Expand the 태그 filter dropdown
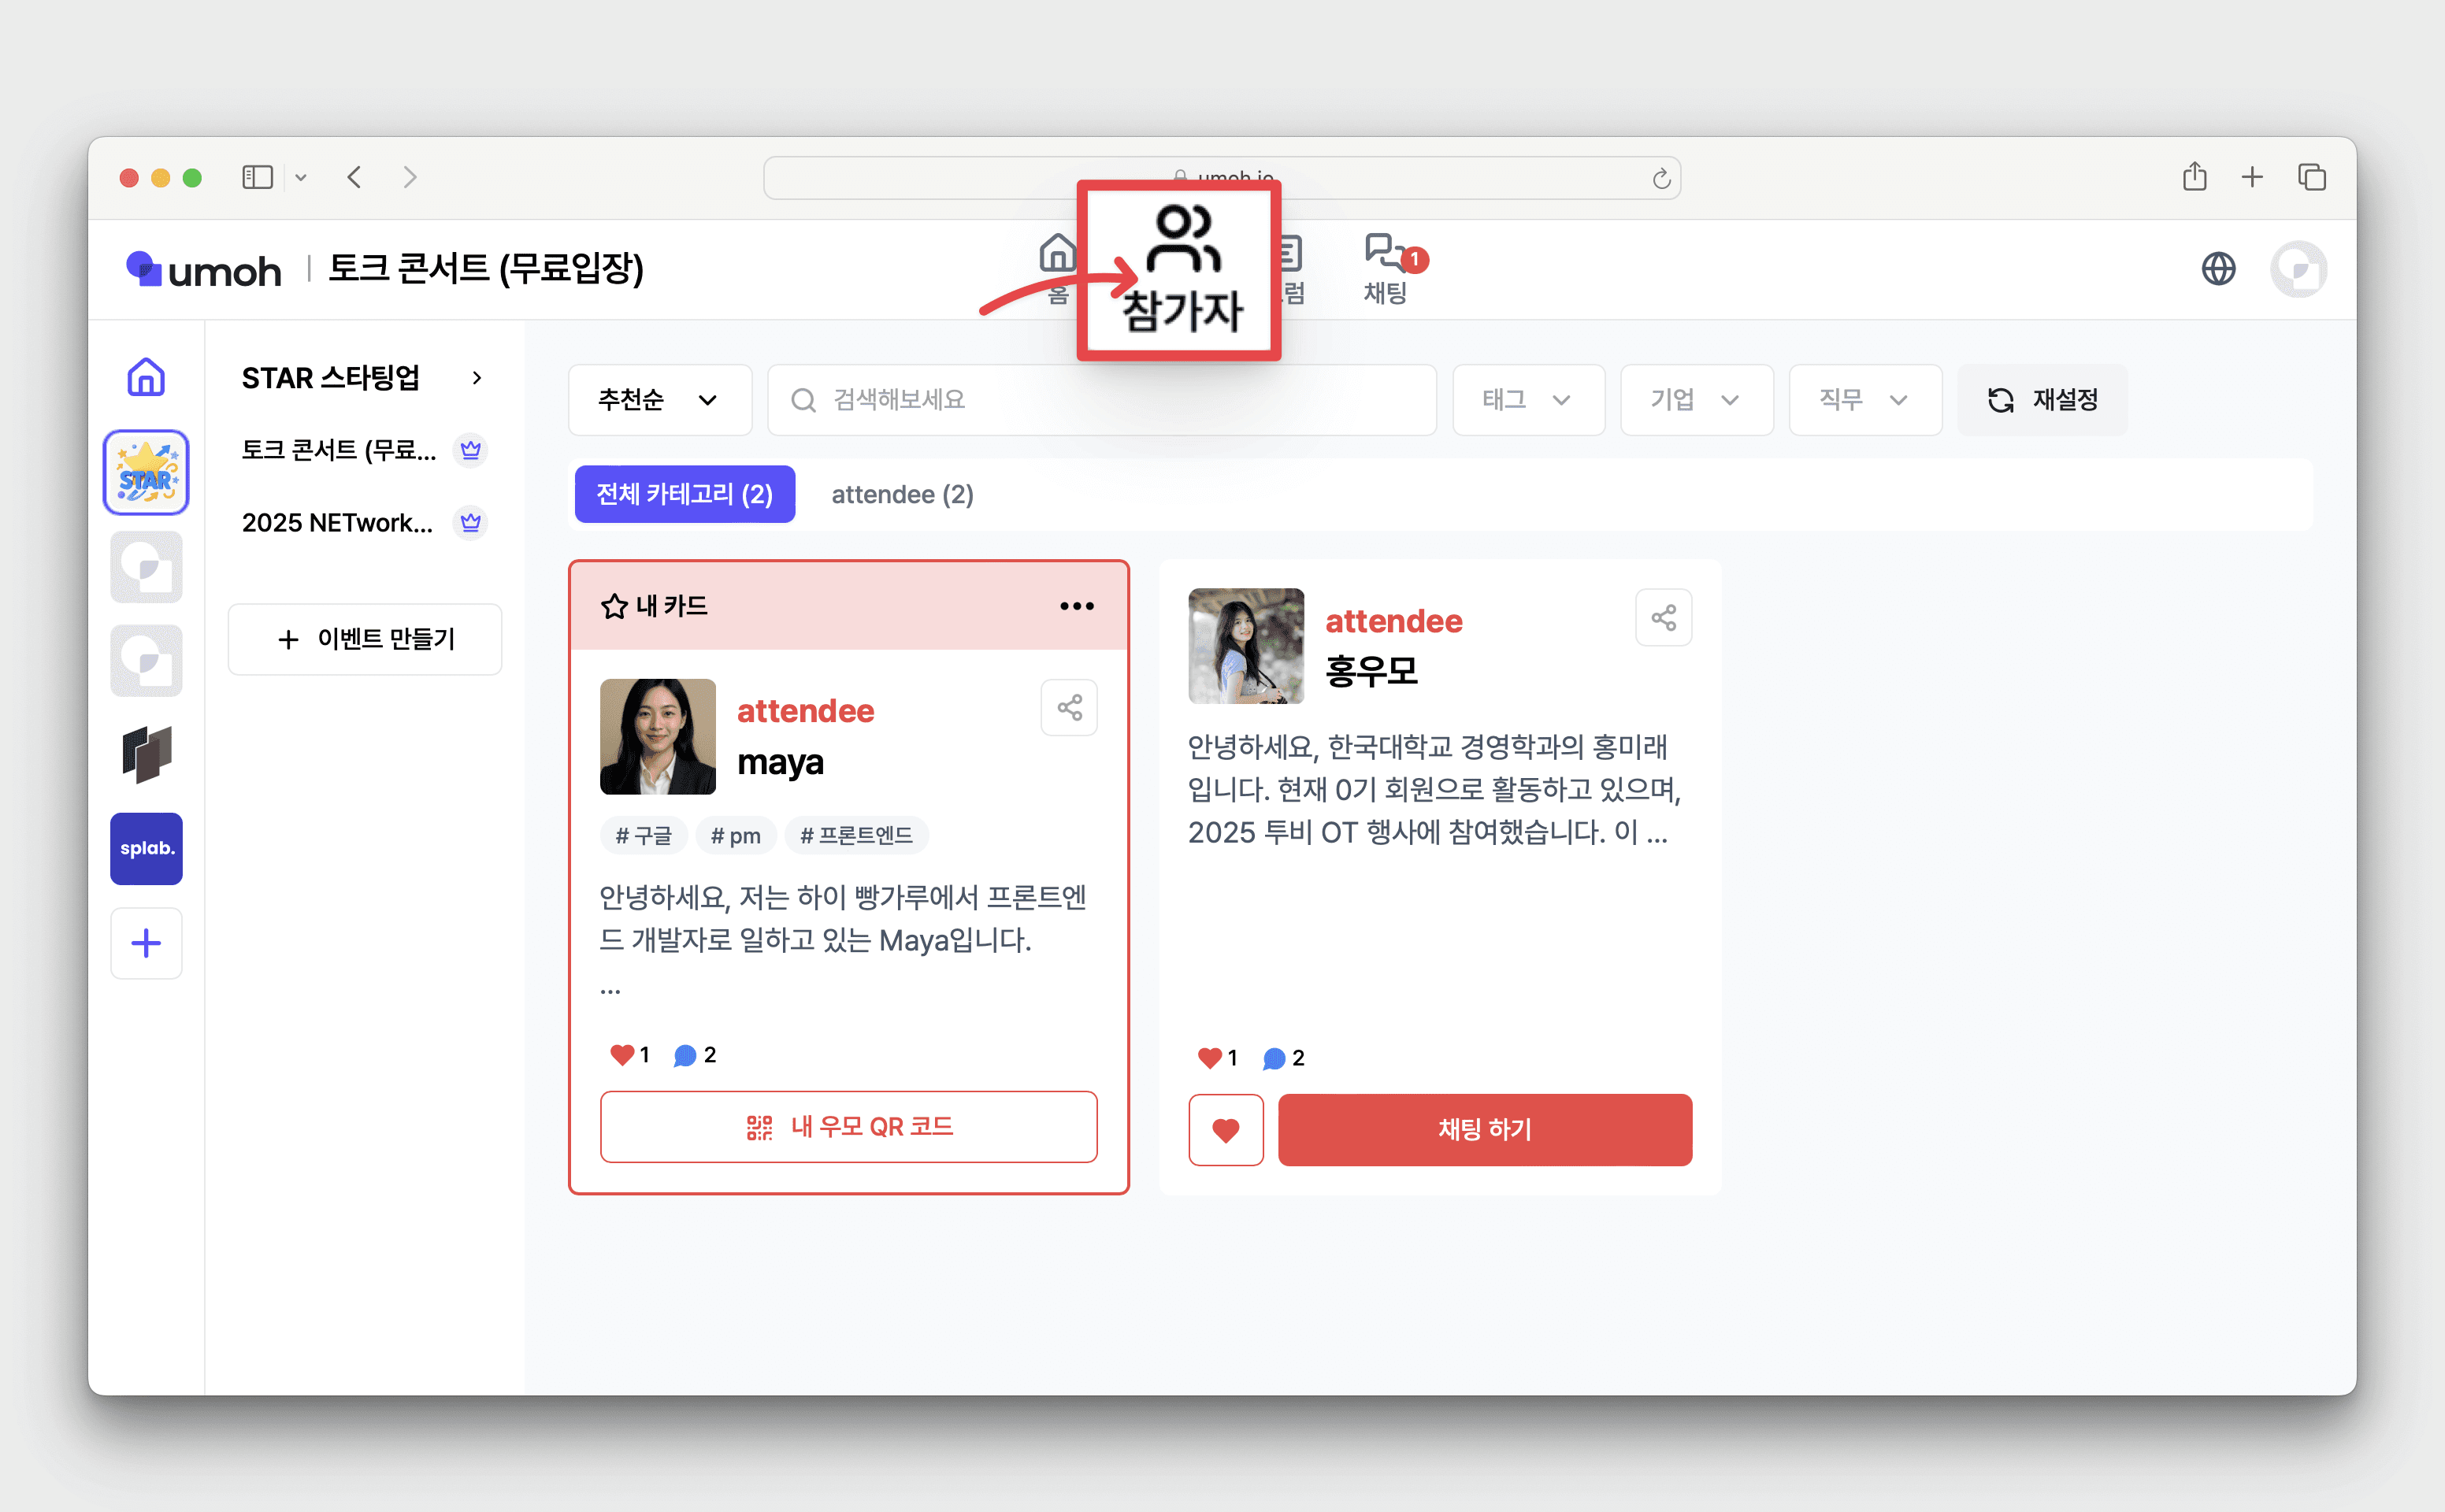The height and width of the screenshot is (1512, 2445). pos(1527,400)
